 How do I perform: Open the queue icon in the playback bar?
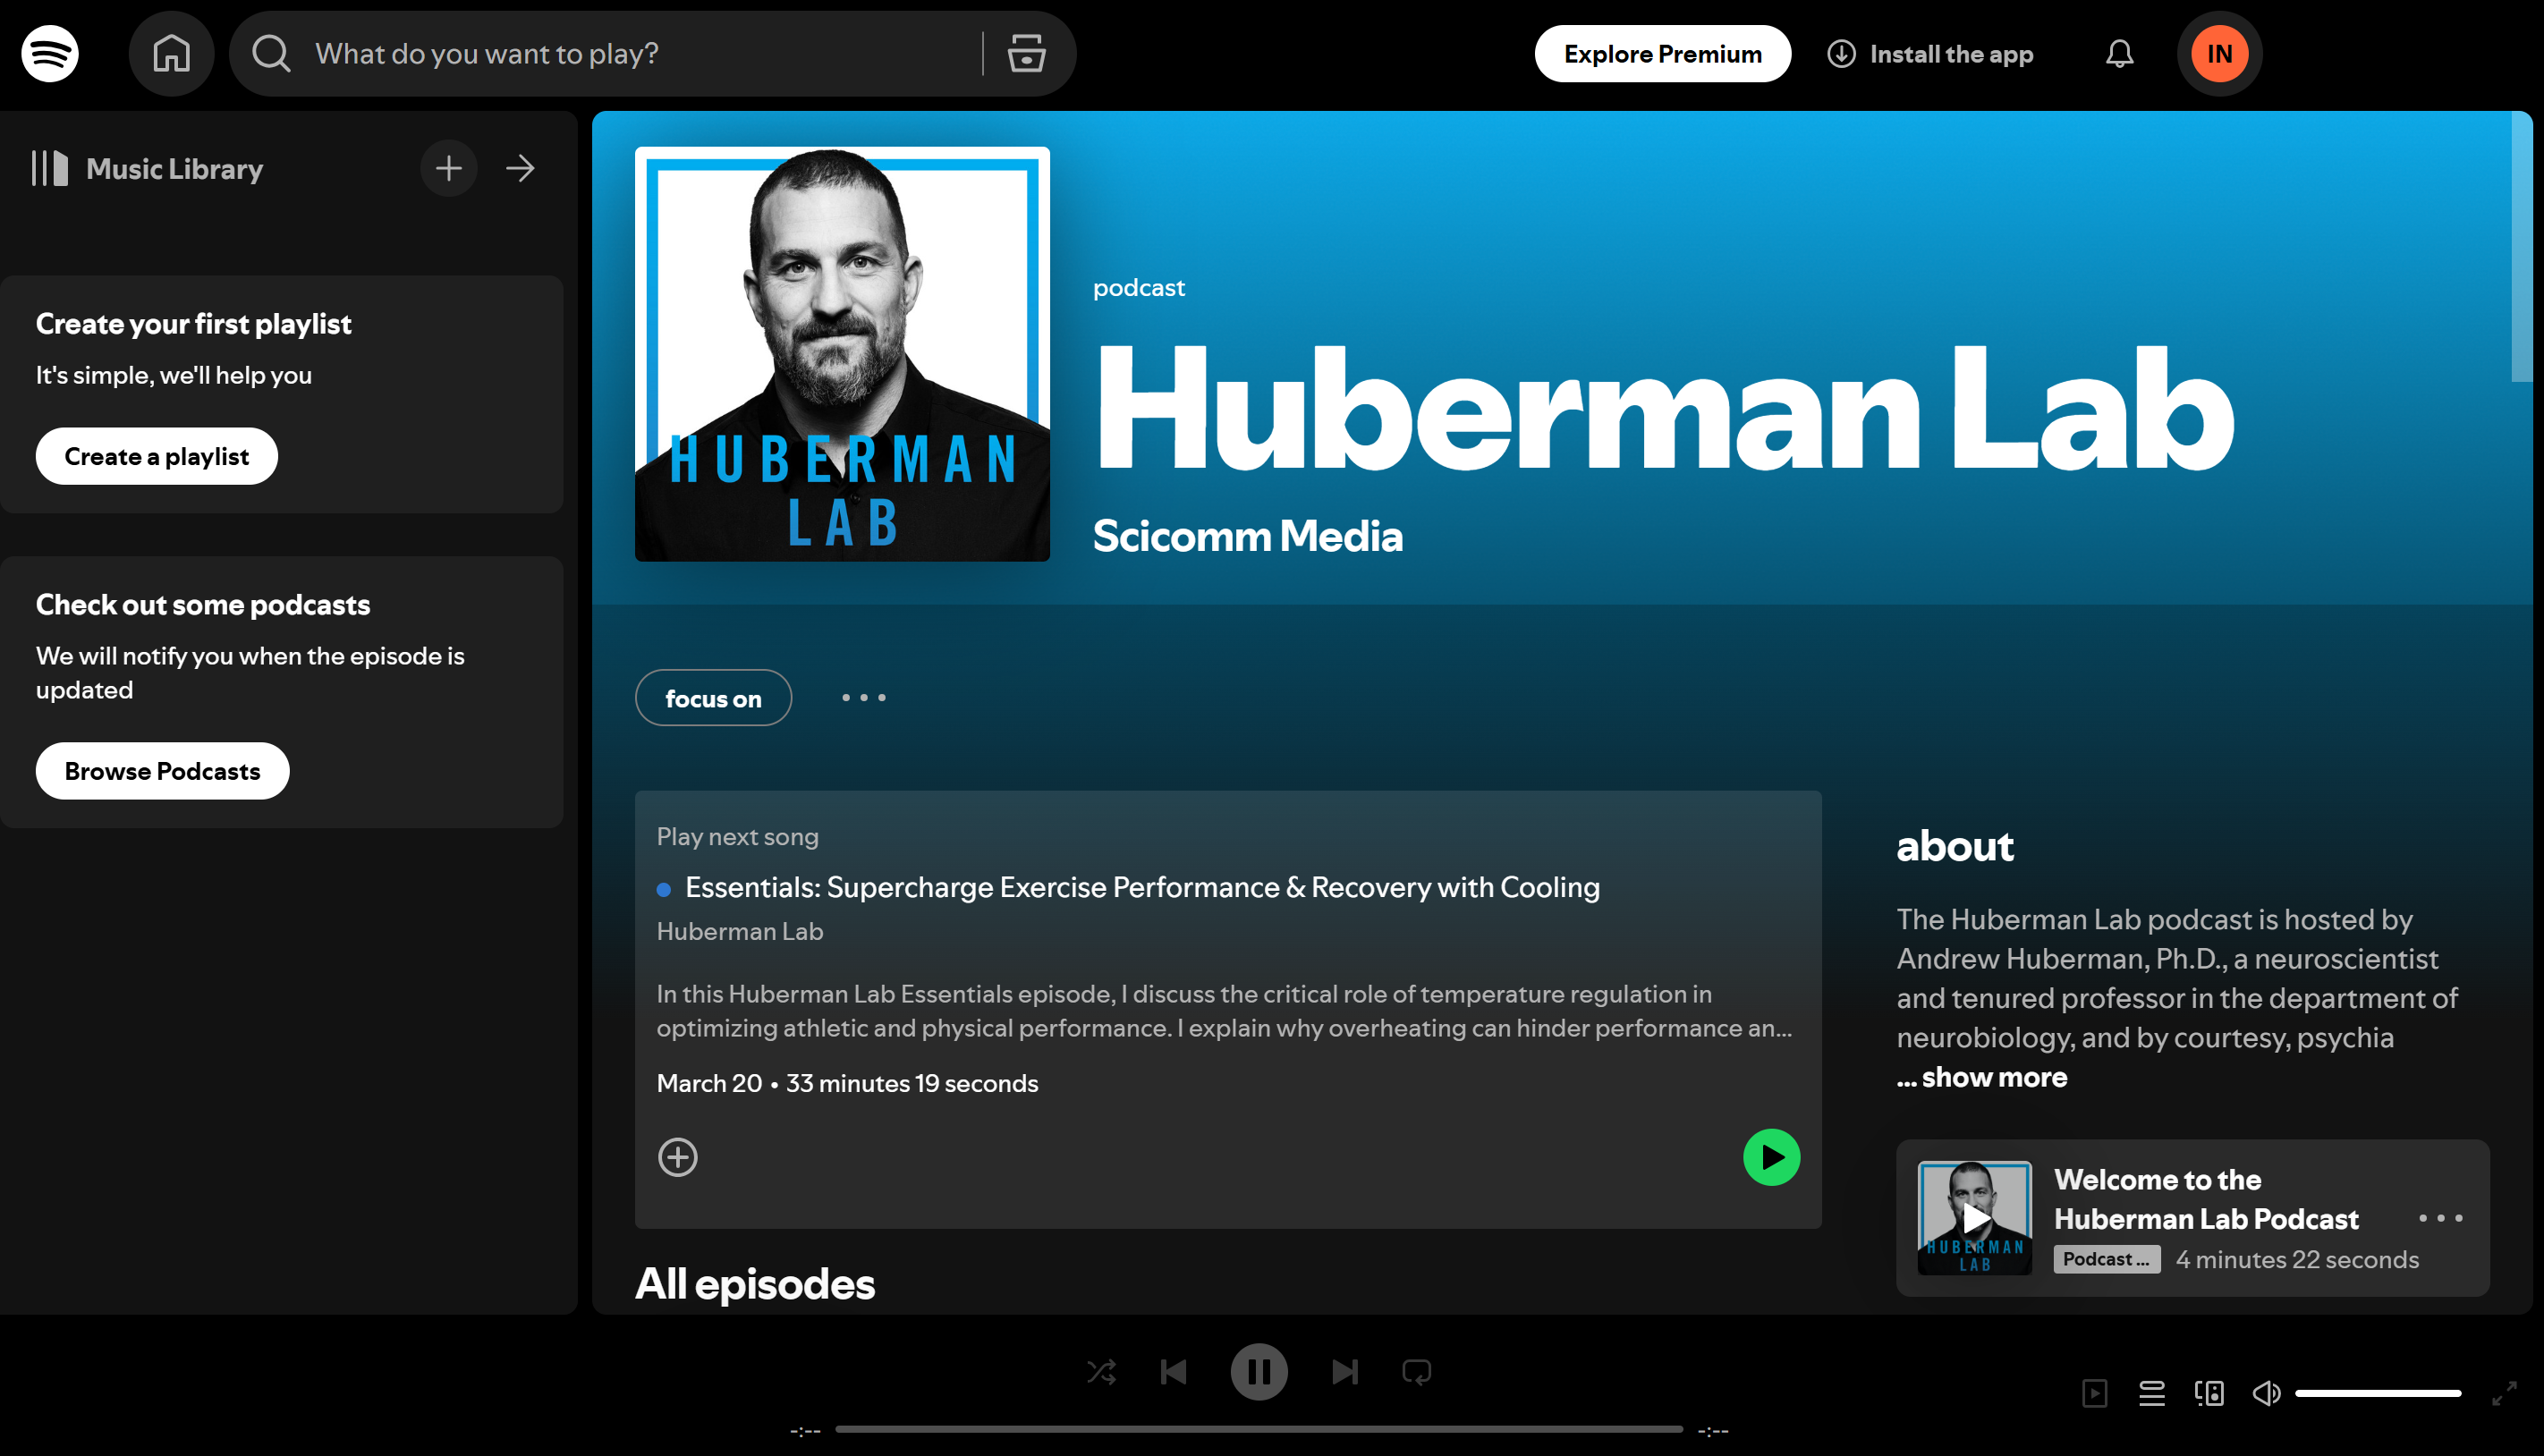point(2153,1392)
